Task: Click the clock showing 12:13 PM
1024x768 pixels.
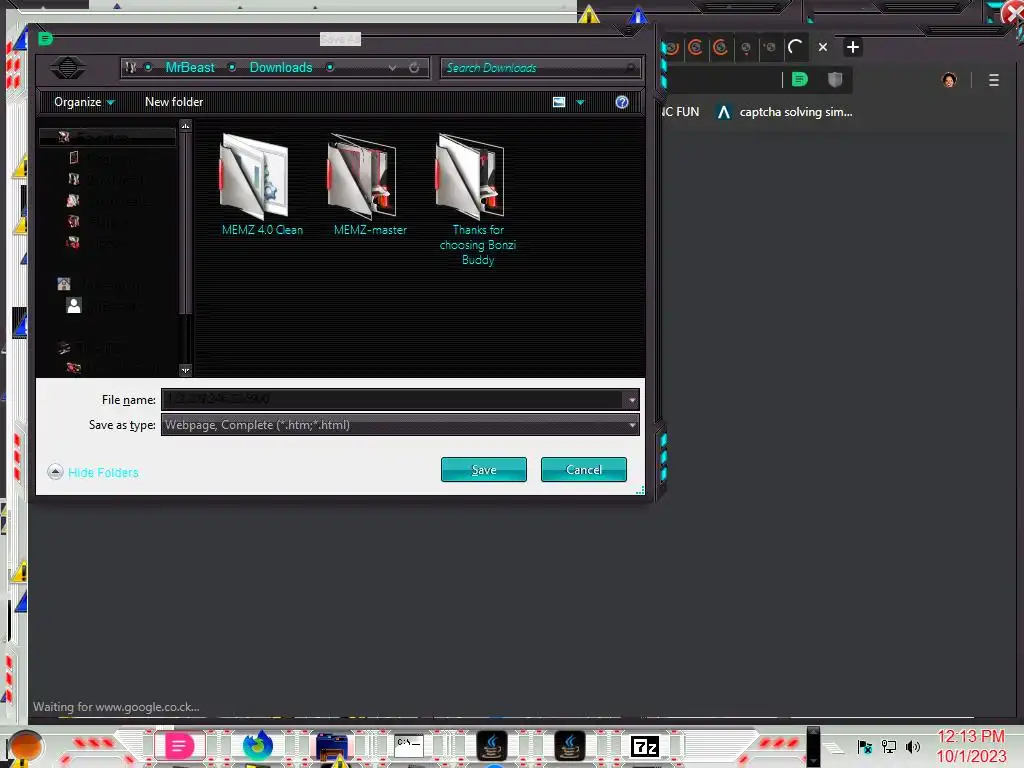Action: point(970,737)
